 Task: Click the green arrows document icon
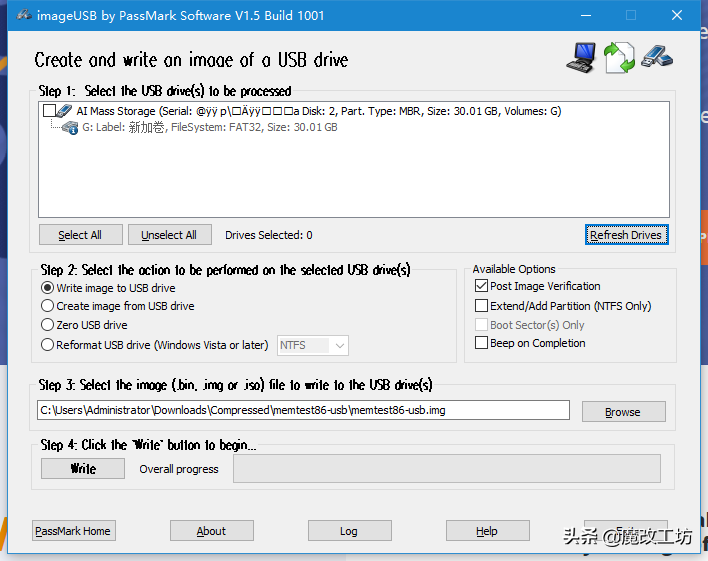(x=619, y=58)
